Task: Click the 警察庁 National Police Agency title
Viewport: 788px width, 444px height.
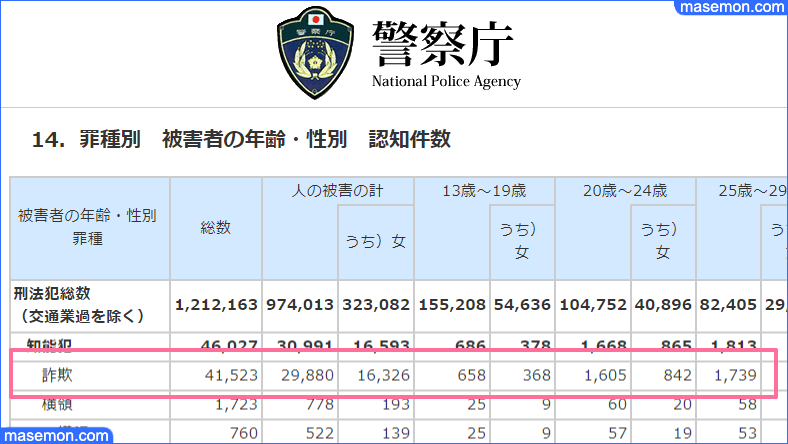Action: [x=446, y=55]
